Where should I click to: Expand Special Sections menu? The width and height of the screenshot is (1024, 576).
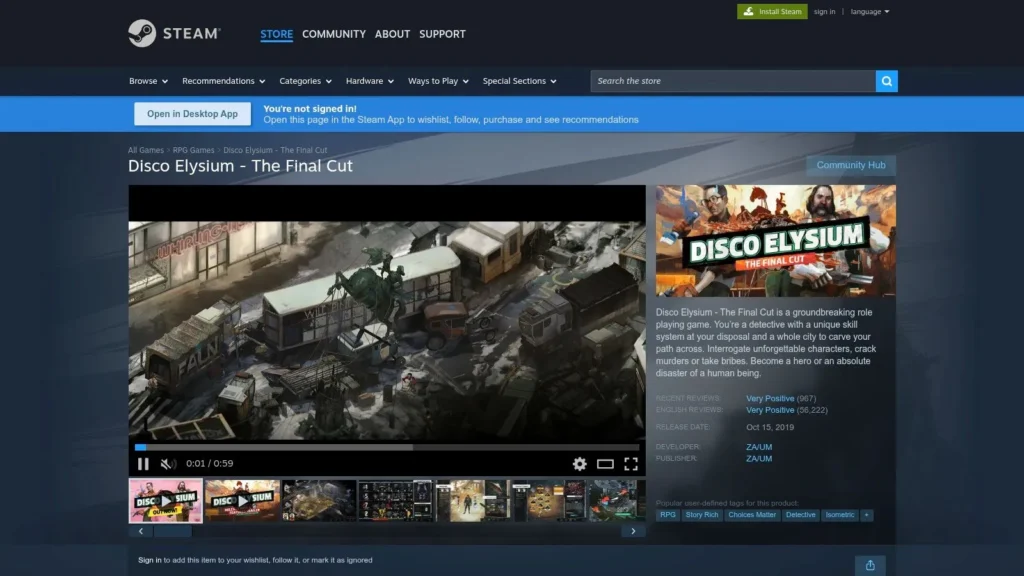click(x=519, y=81)
